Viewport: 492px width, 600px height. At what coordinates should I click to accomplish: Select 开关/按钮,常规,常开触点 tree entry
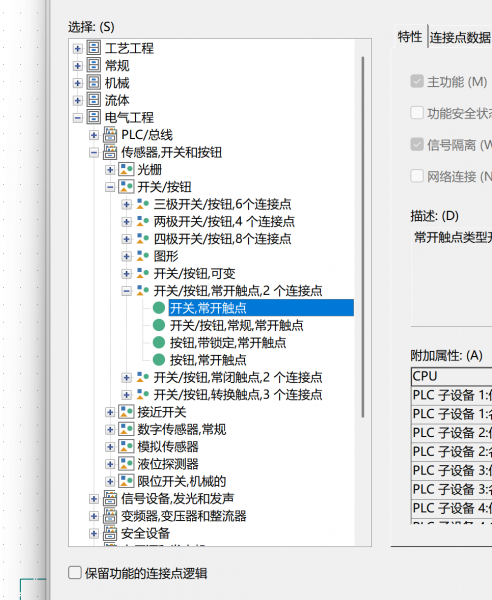point(236,325)
